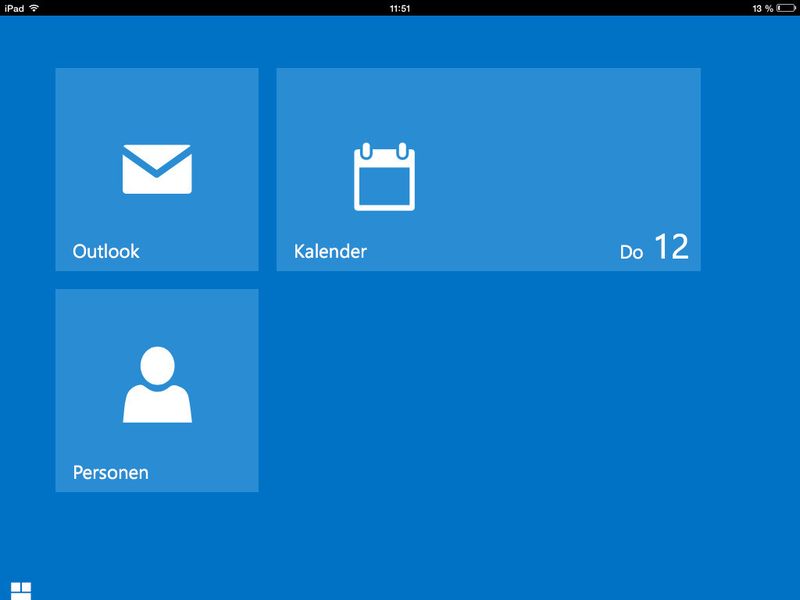Tap the Wi-Fi status icon
This screenshot has width=800, height=600.
(34, 8)
